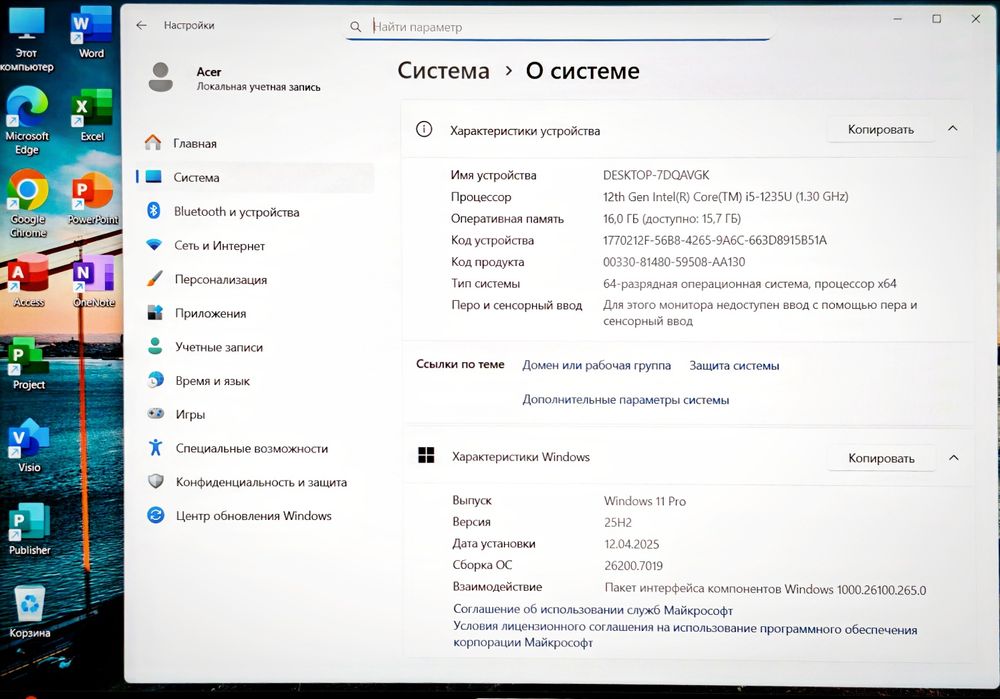Click the back arrow in Settings

coord(142,26)
